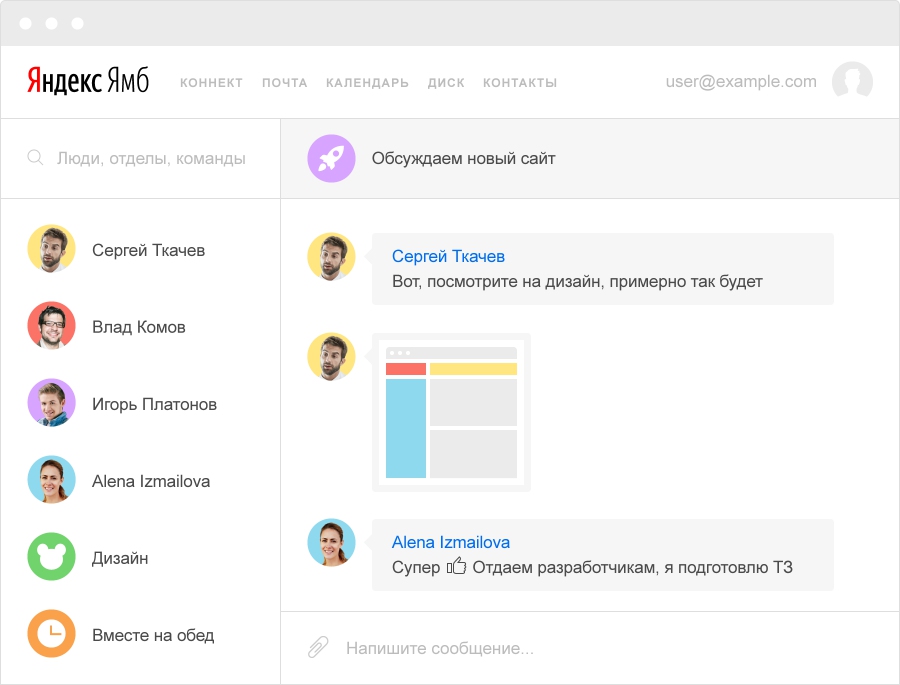Go to the Календарь section
Viewport: 900px width, 685px height.
367,83
